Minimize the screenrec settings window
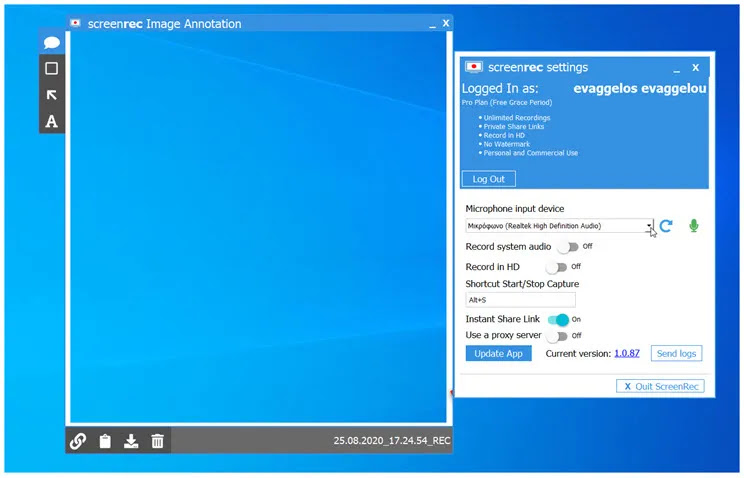The height and width of the screenshot is (478, 744). tap(677, 69)
